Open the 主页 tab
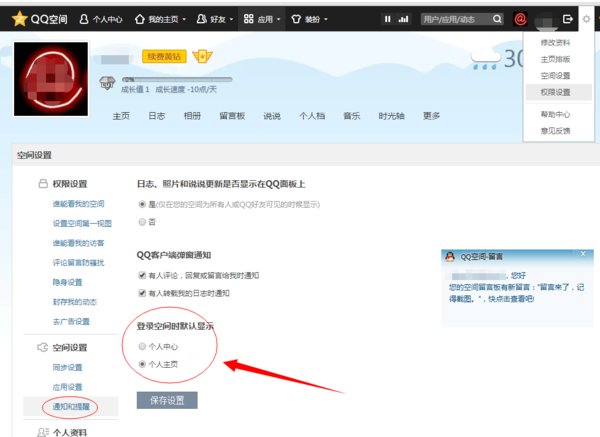The width and height of the screenshot is (600, 437). tap(121, 116)
